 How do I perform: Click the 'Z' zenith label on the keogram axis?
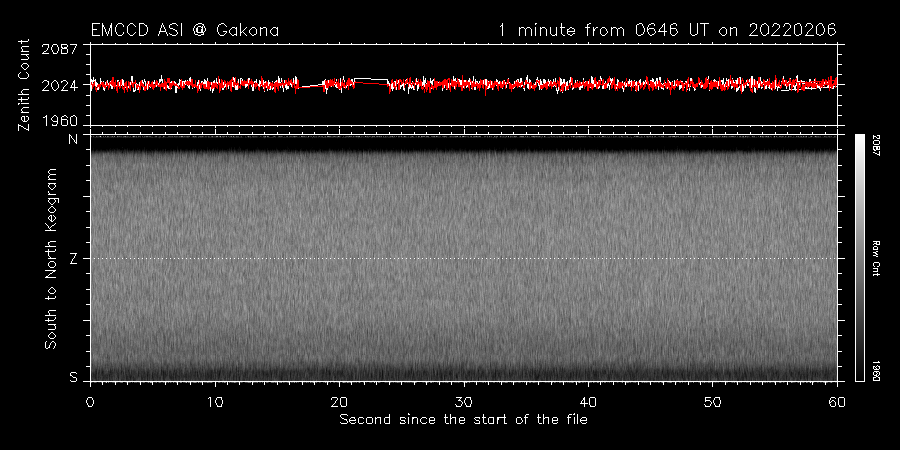73,258
